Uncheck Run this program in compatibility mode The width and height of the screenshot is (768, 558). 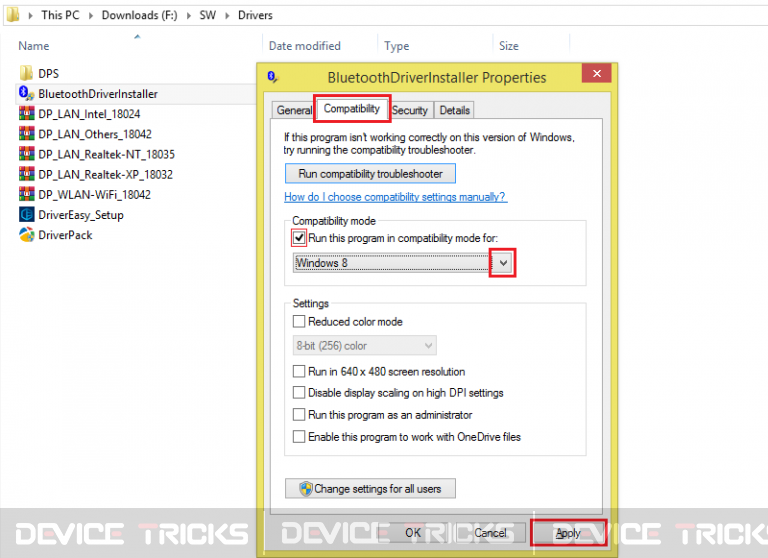click(x=299, y=238)
